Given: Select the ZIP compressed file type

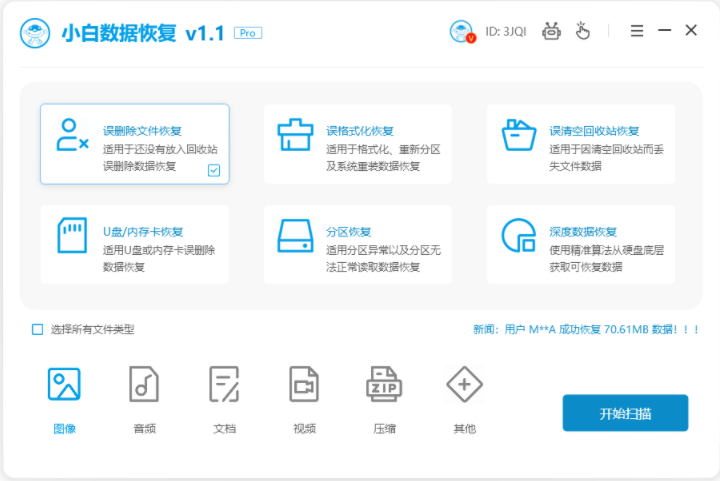Looking at the screenshot, I should (x=384, y=385).
